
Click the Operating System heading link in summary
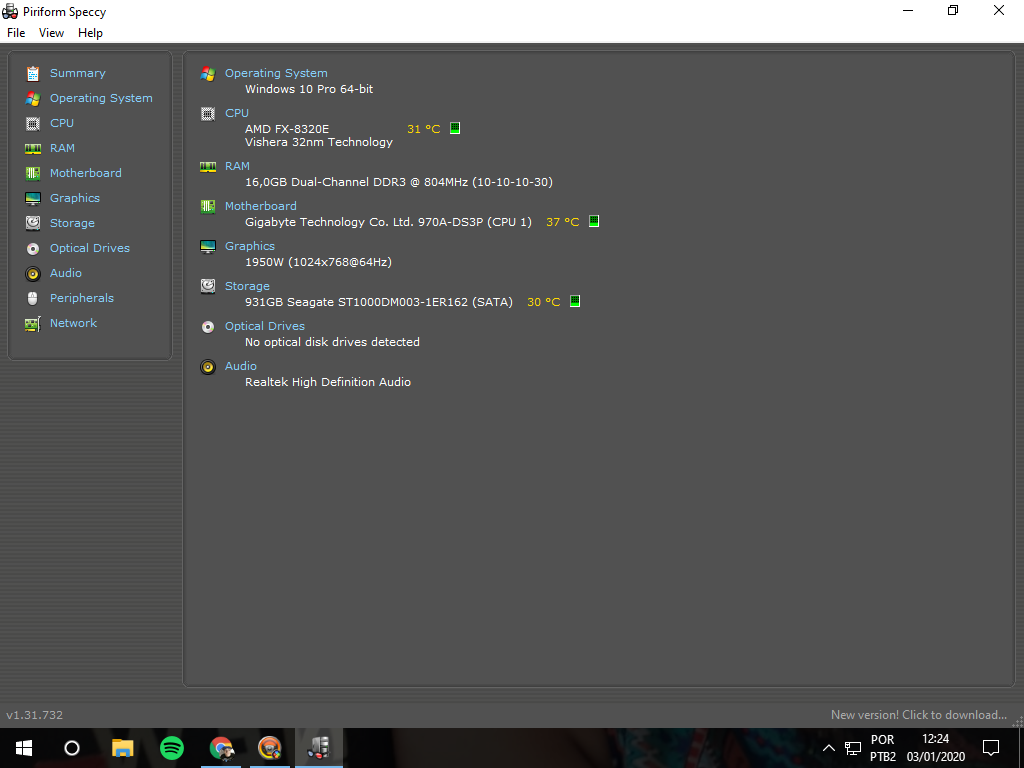point(276,73)
